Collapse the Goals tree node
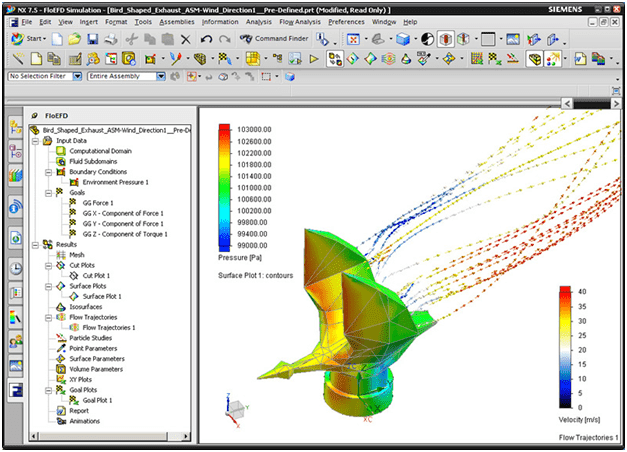The width and height of the screenshot is (627, 452). coord(48,193)
